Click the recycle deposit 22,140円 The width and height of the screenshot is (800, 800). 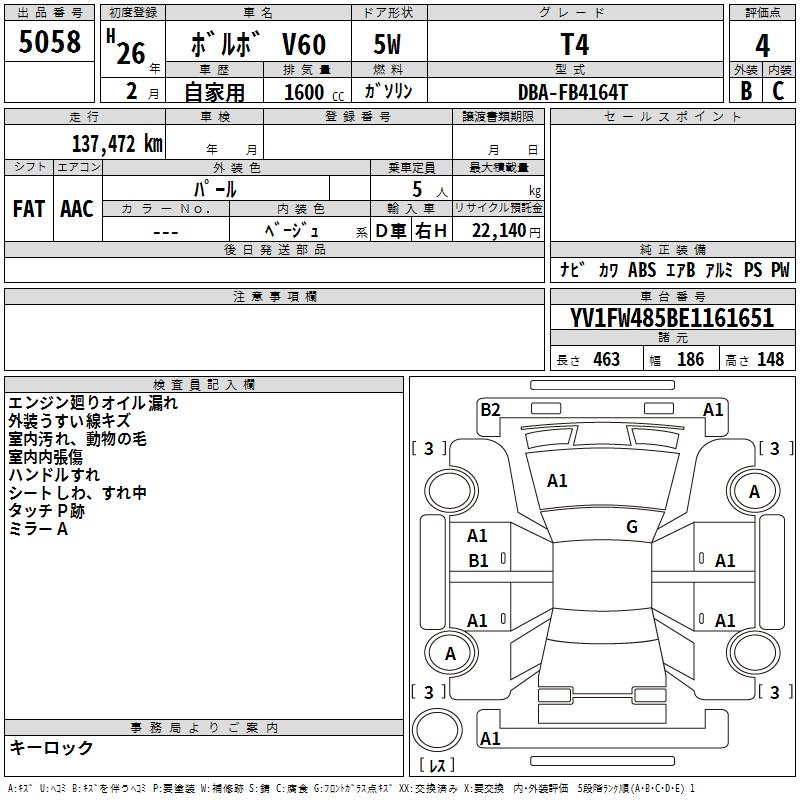click(506, 231)
